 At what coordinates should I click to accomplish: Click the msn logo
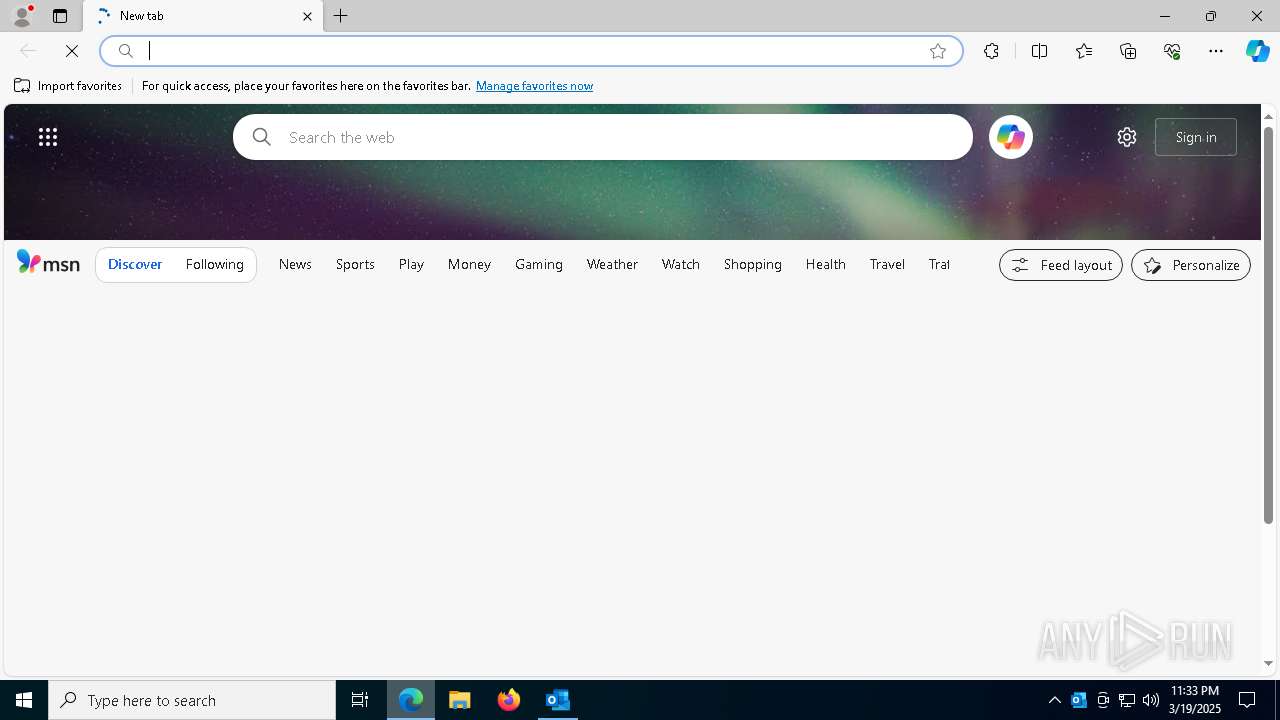48,263
